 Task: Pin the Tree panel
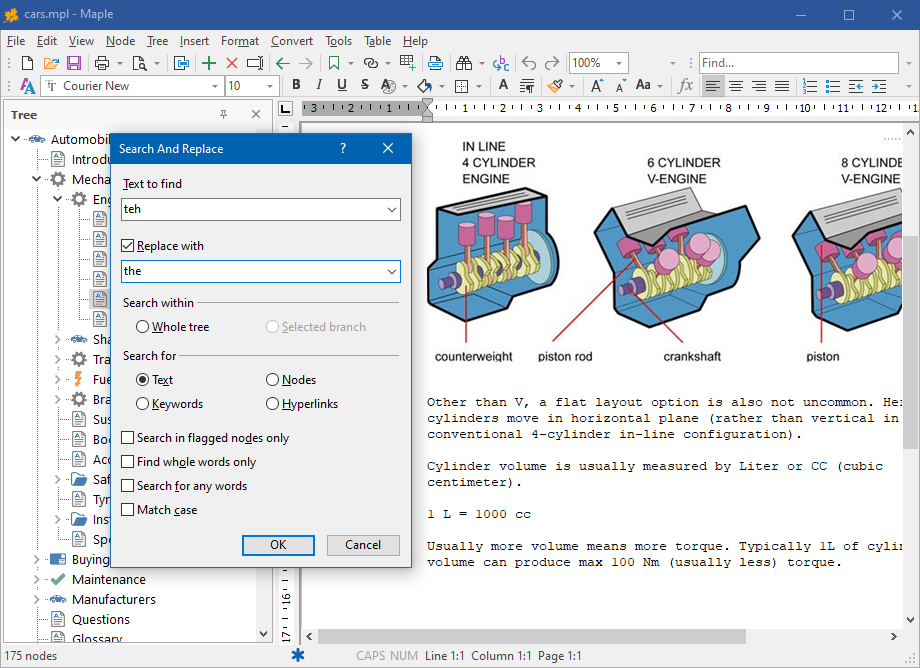pyautogui.click(x=224, y=114)
